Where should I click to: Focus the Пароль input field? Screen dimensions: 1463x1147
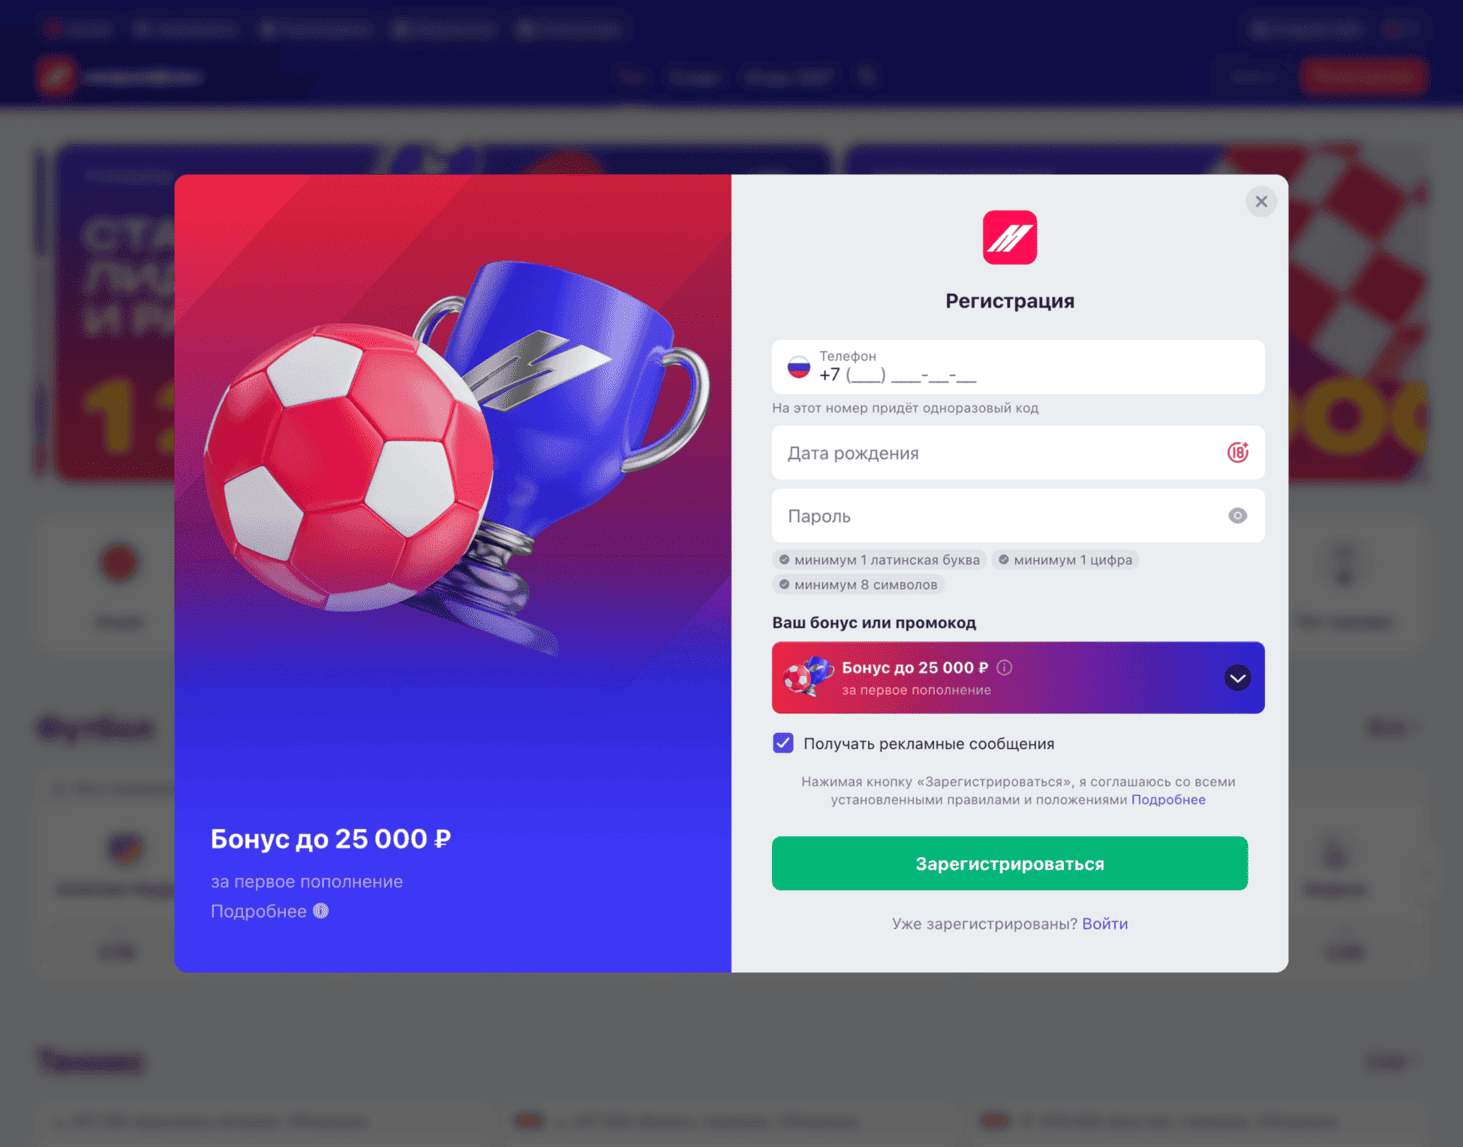[x=1018, y=516]
